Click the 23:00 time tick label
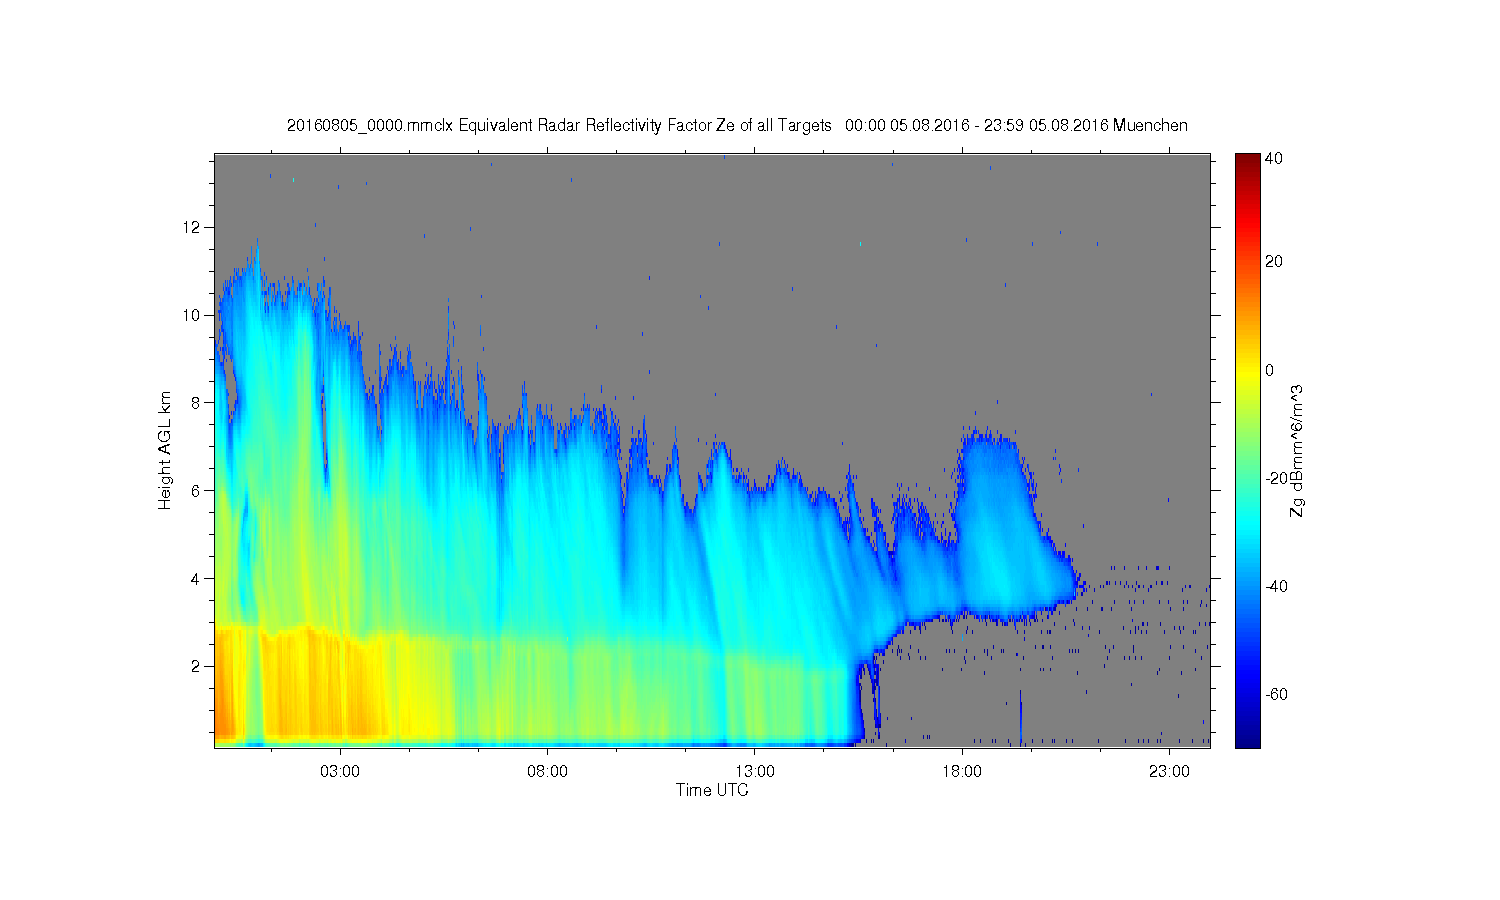Screen dimensions: 1500x900 [1169, 772]
